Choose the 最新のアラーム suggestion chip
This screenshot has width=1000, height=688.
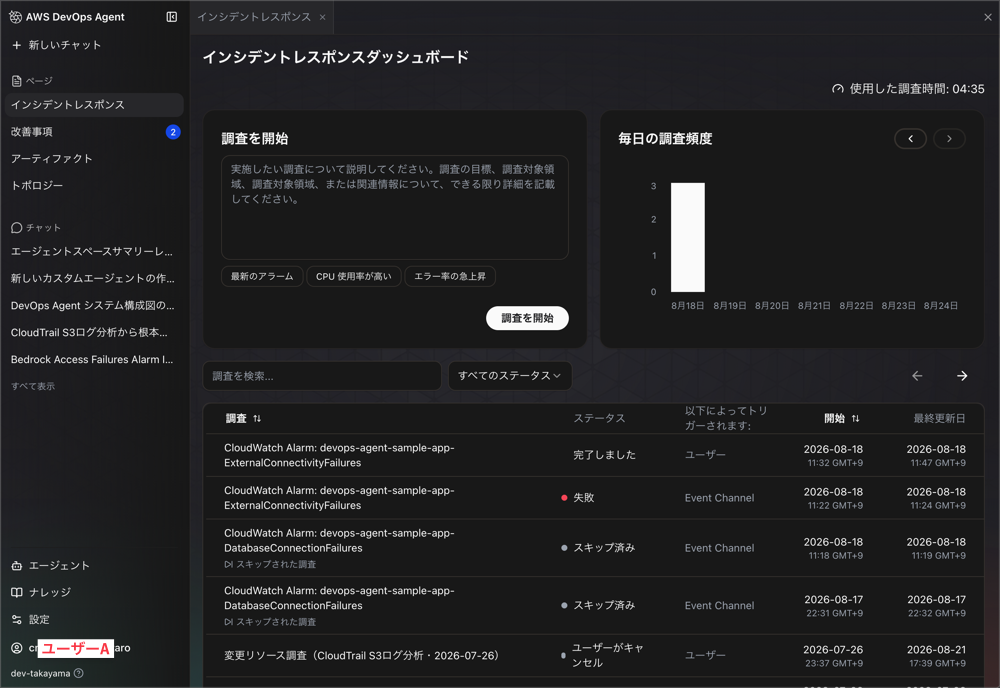262,276
